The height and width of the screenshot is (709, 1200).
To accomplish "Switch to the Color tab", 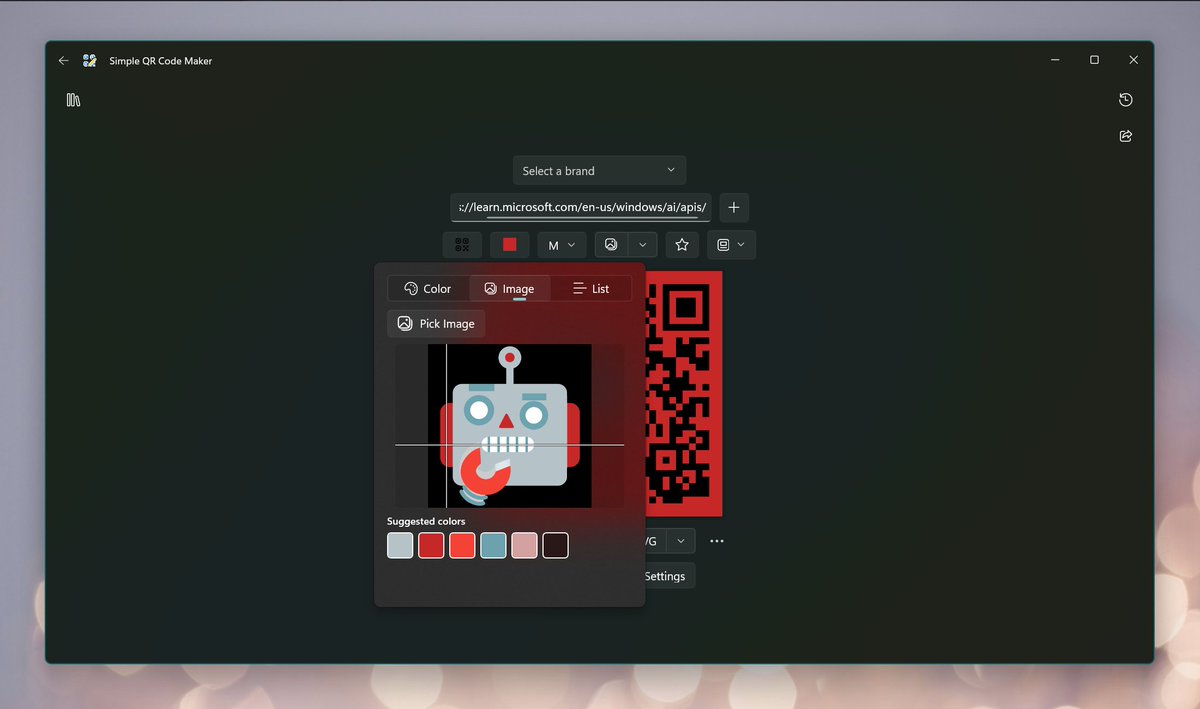I will [x=428, y=289].
